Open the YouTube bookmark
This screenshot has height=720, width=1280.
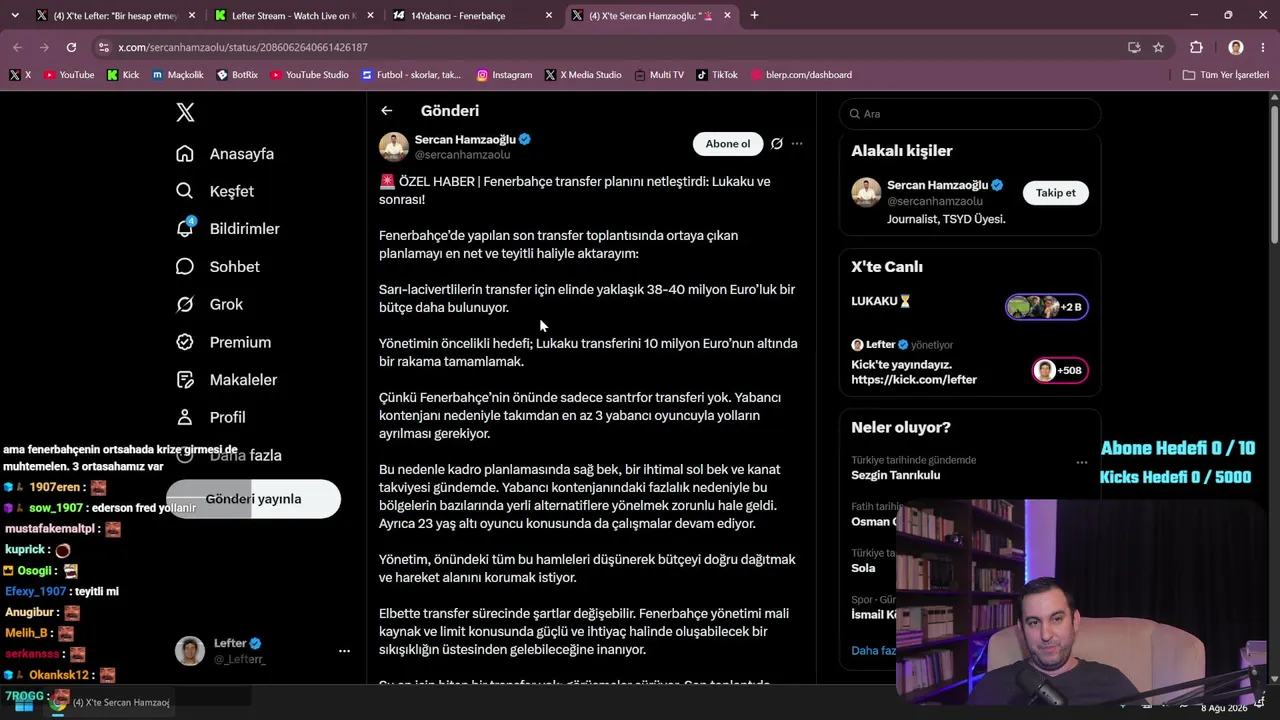[69, 75]
